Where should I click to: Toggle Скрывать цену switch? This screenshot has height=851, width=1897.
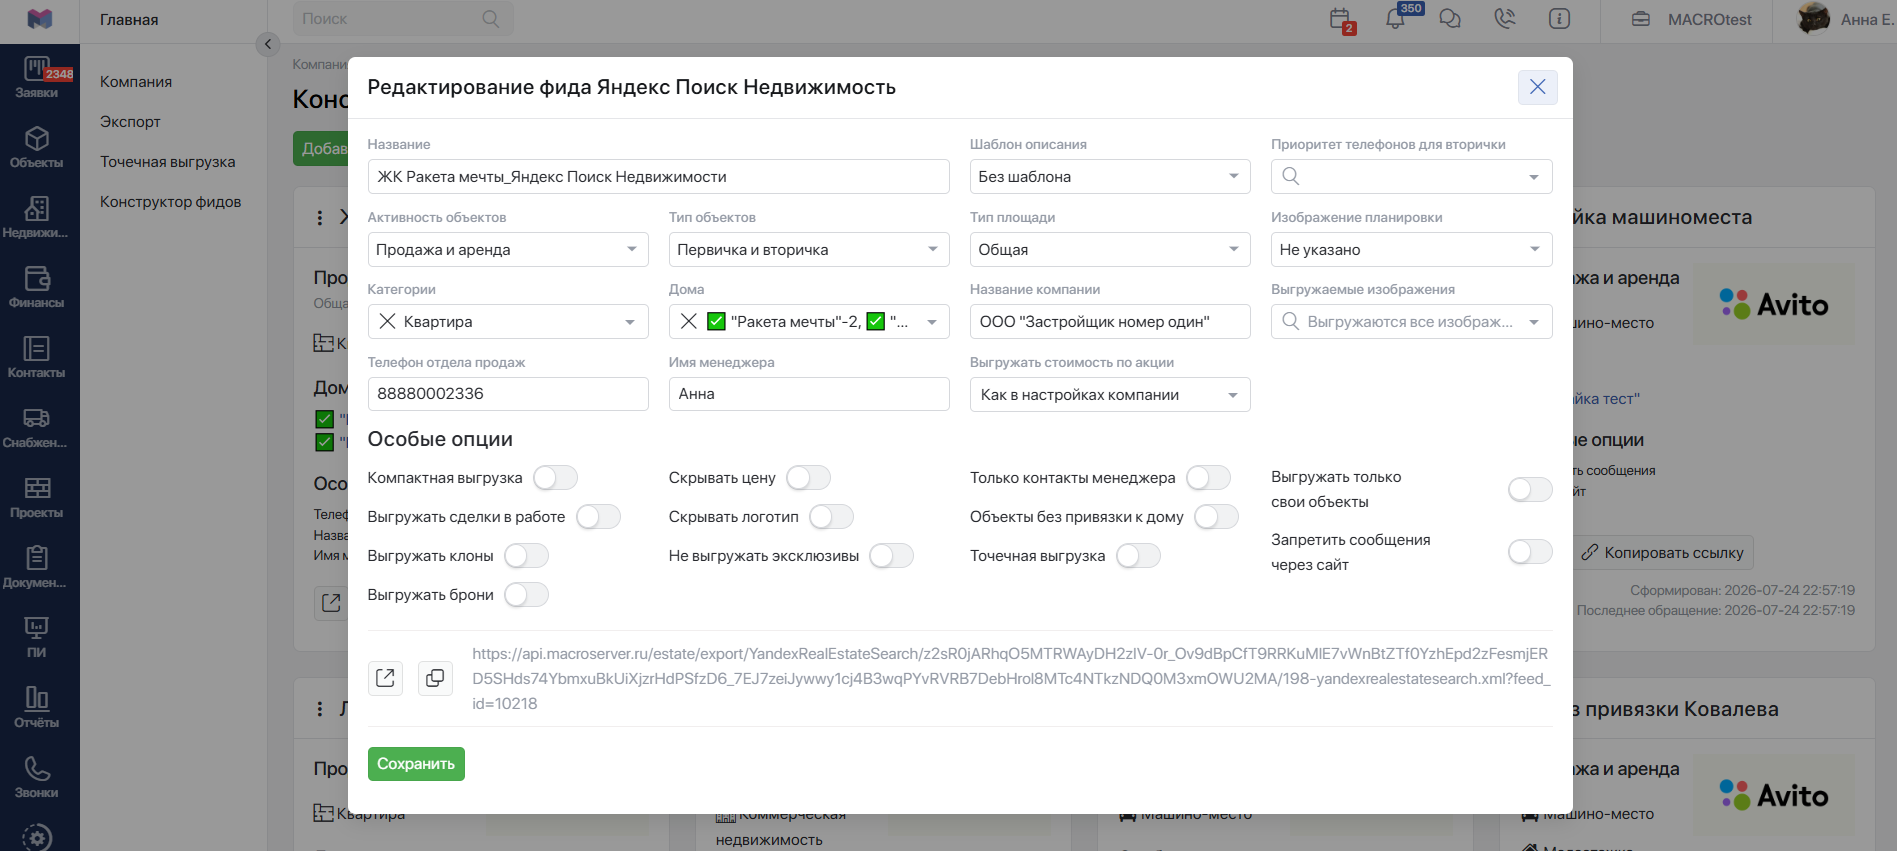click(808, 478)
